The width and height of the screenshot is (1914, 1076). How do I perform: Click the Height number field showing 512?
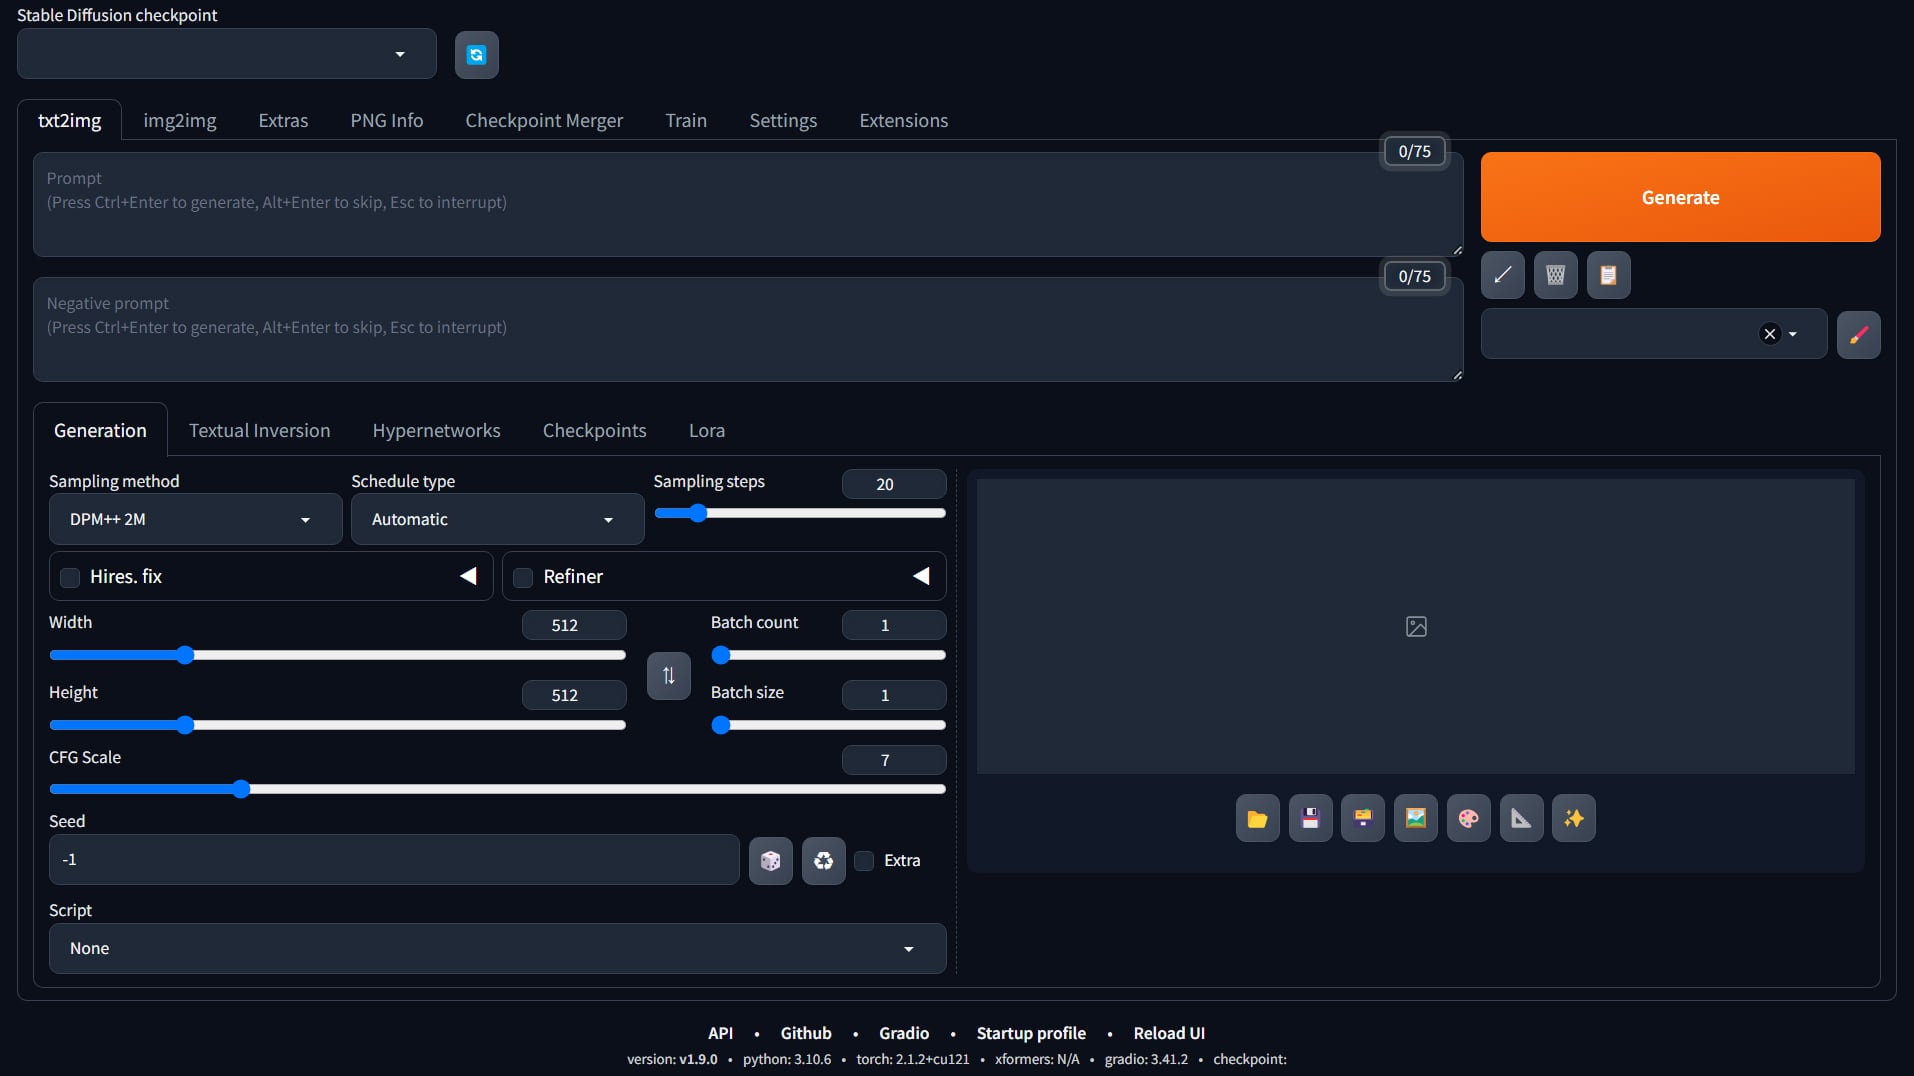pos(574,695)
